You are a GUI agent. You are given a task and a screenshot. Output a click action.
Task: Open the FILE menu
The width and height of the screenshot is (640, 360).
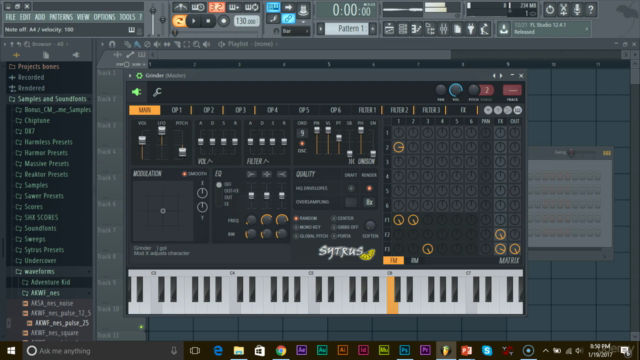[x=10, y=17]
